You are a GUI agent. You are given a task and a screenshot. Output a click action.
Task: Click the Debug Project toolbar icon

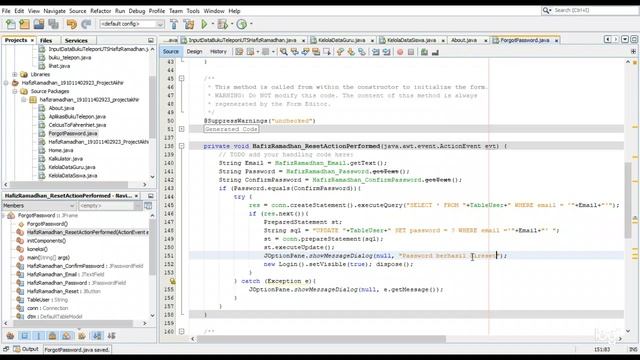[222, 24]
